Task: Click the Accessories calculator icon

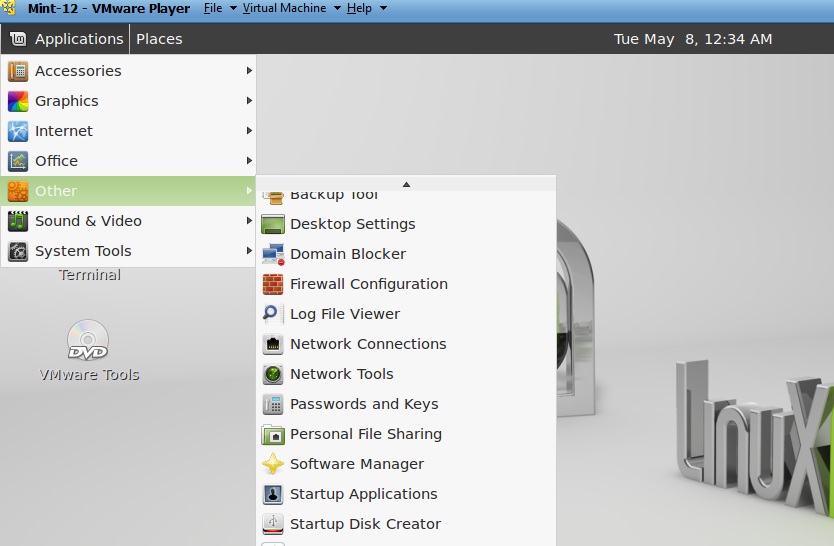Action: [18, 71]
